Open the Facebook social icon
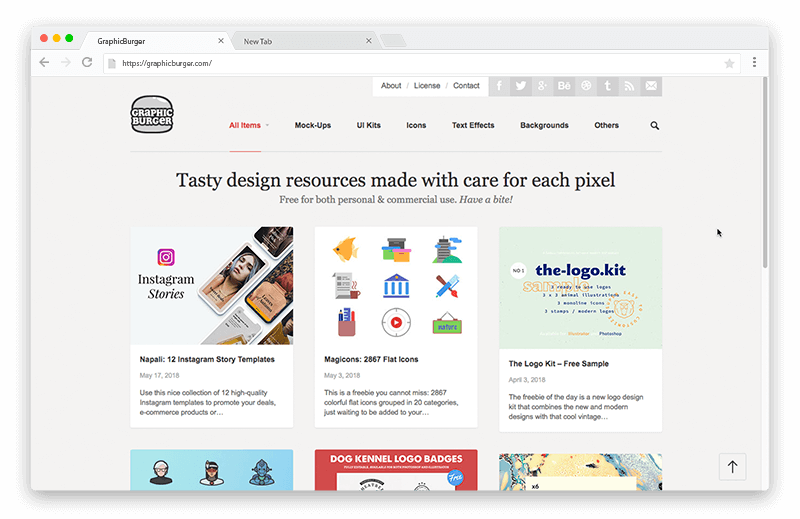 pyautogui.click(x=499, y=86)
